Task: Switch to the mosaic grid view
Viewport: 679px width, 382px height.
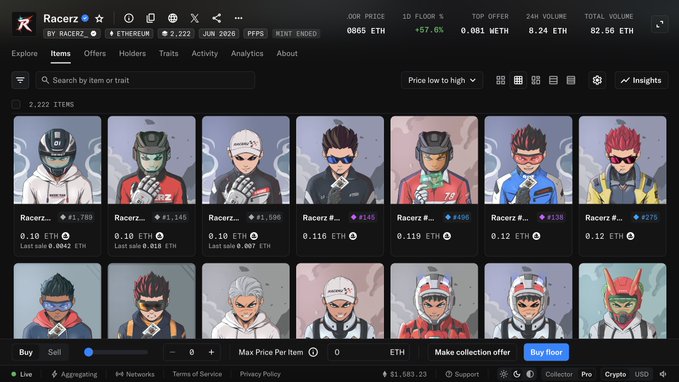Action: tap(536, 80)
